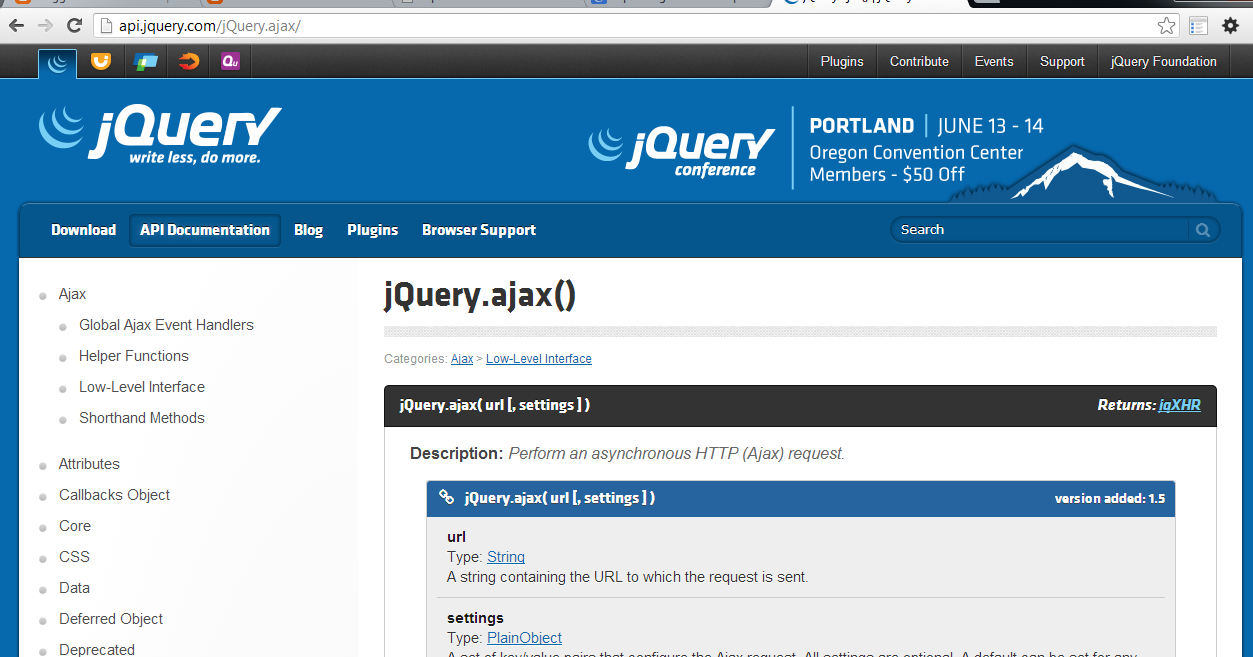The image size is (1253, 657).
Task: Open the Browser Support nav item
Action: pyautogui.click(x=479, y=230)
